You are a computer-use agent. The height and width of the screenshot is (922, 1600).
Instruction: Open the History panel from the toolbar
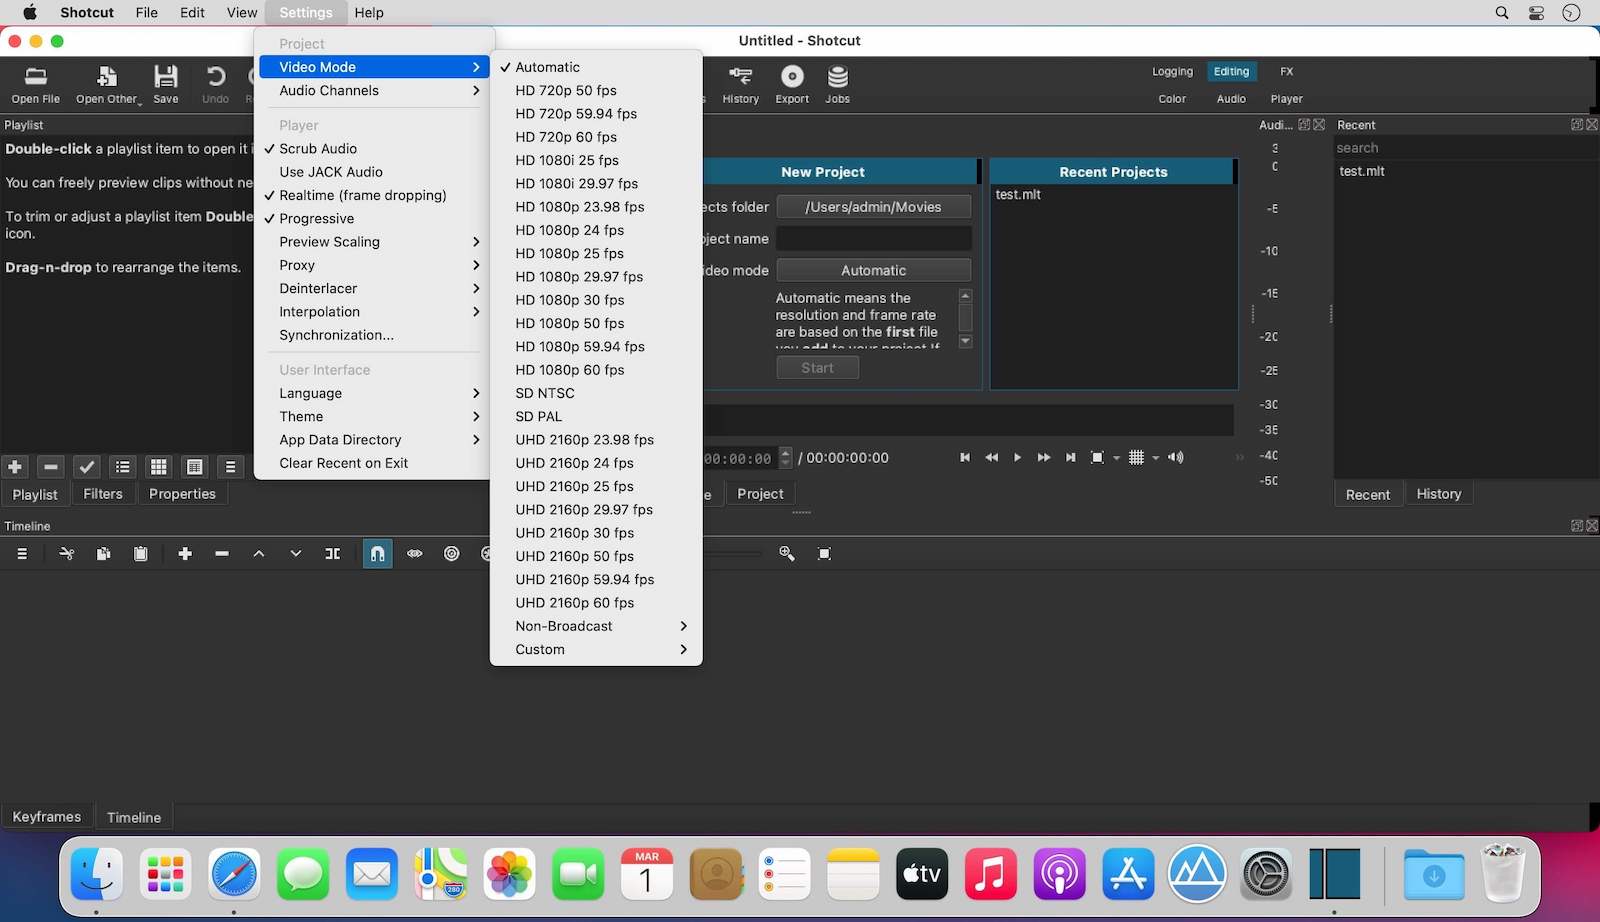[740, 84]
